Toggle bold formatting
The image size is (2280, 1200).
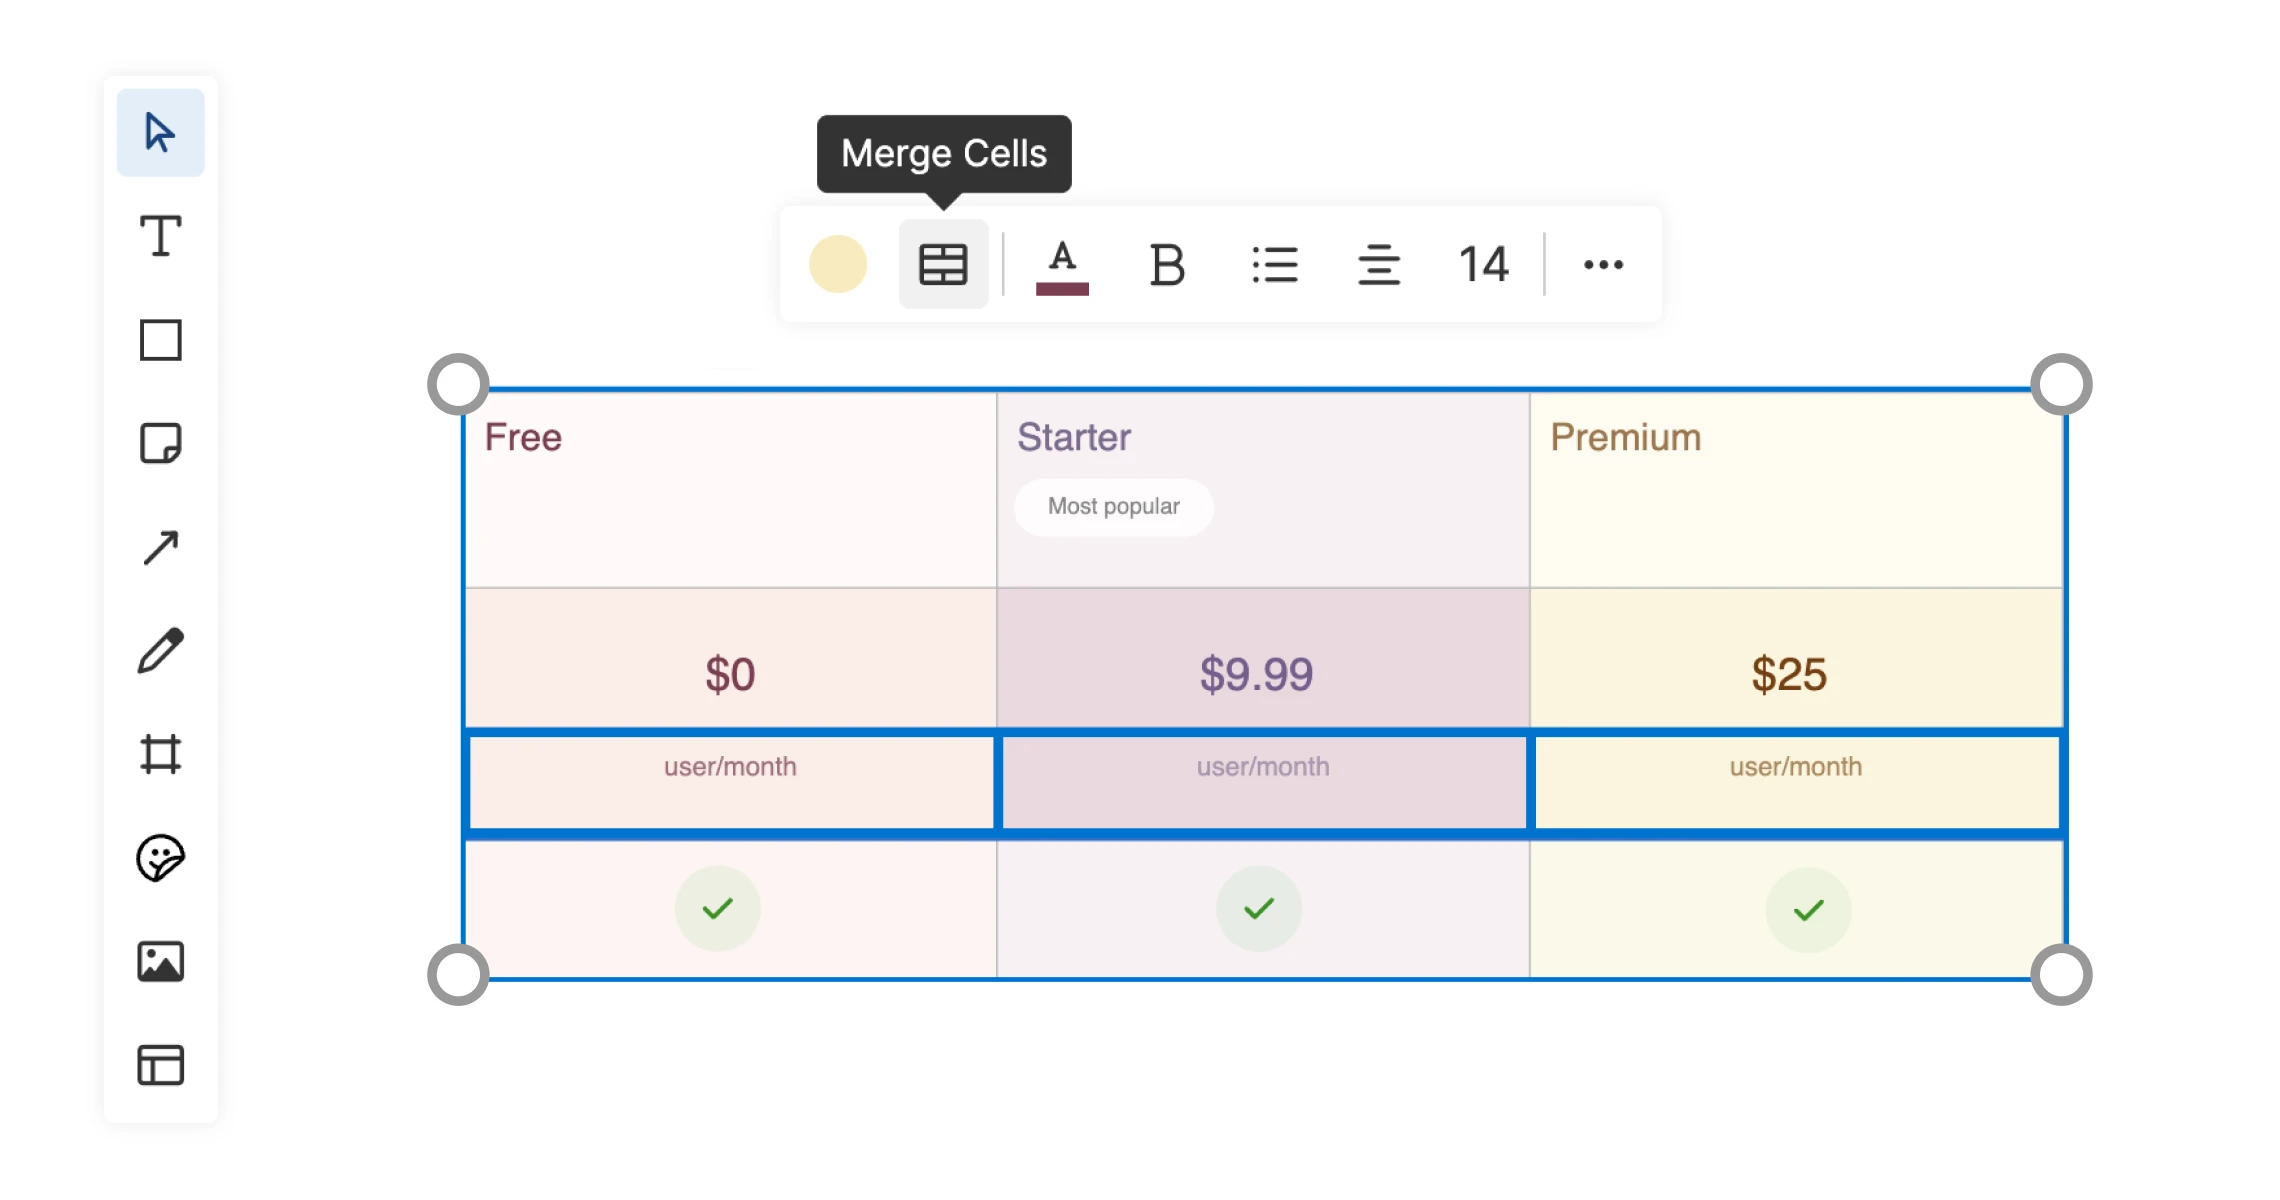(1166, 265)
